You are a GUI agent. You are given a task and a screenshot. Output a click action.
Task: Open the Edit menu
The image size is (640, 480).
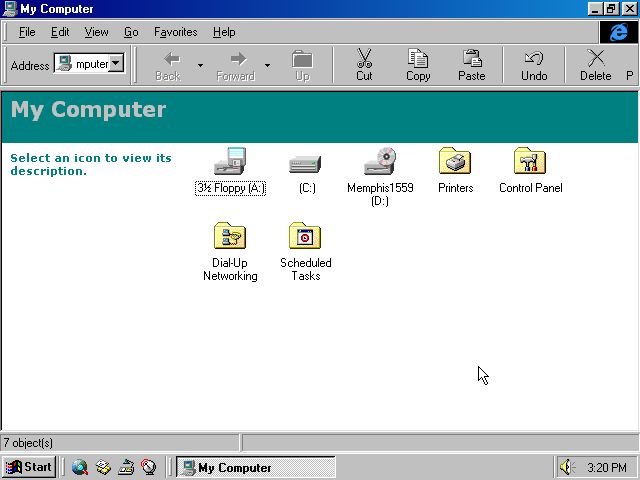click(60, 32)
